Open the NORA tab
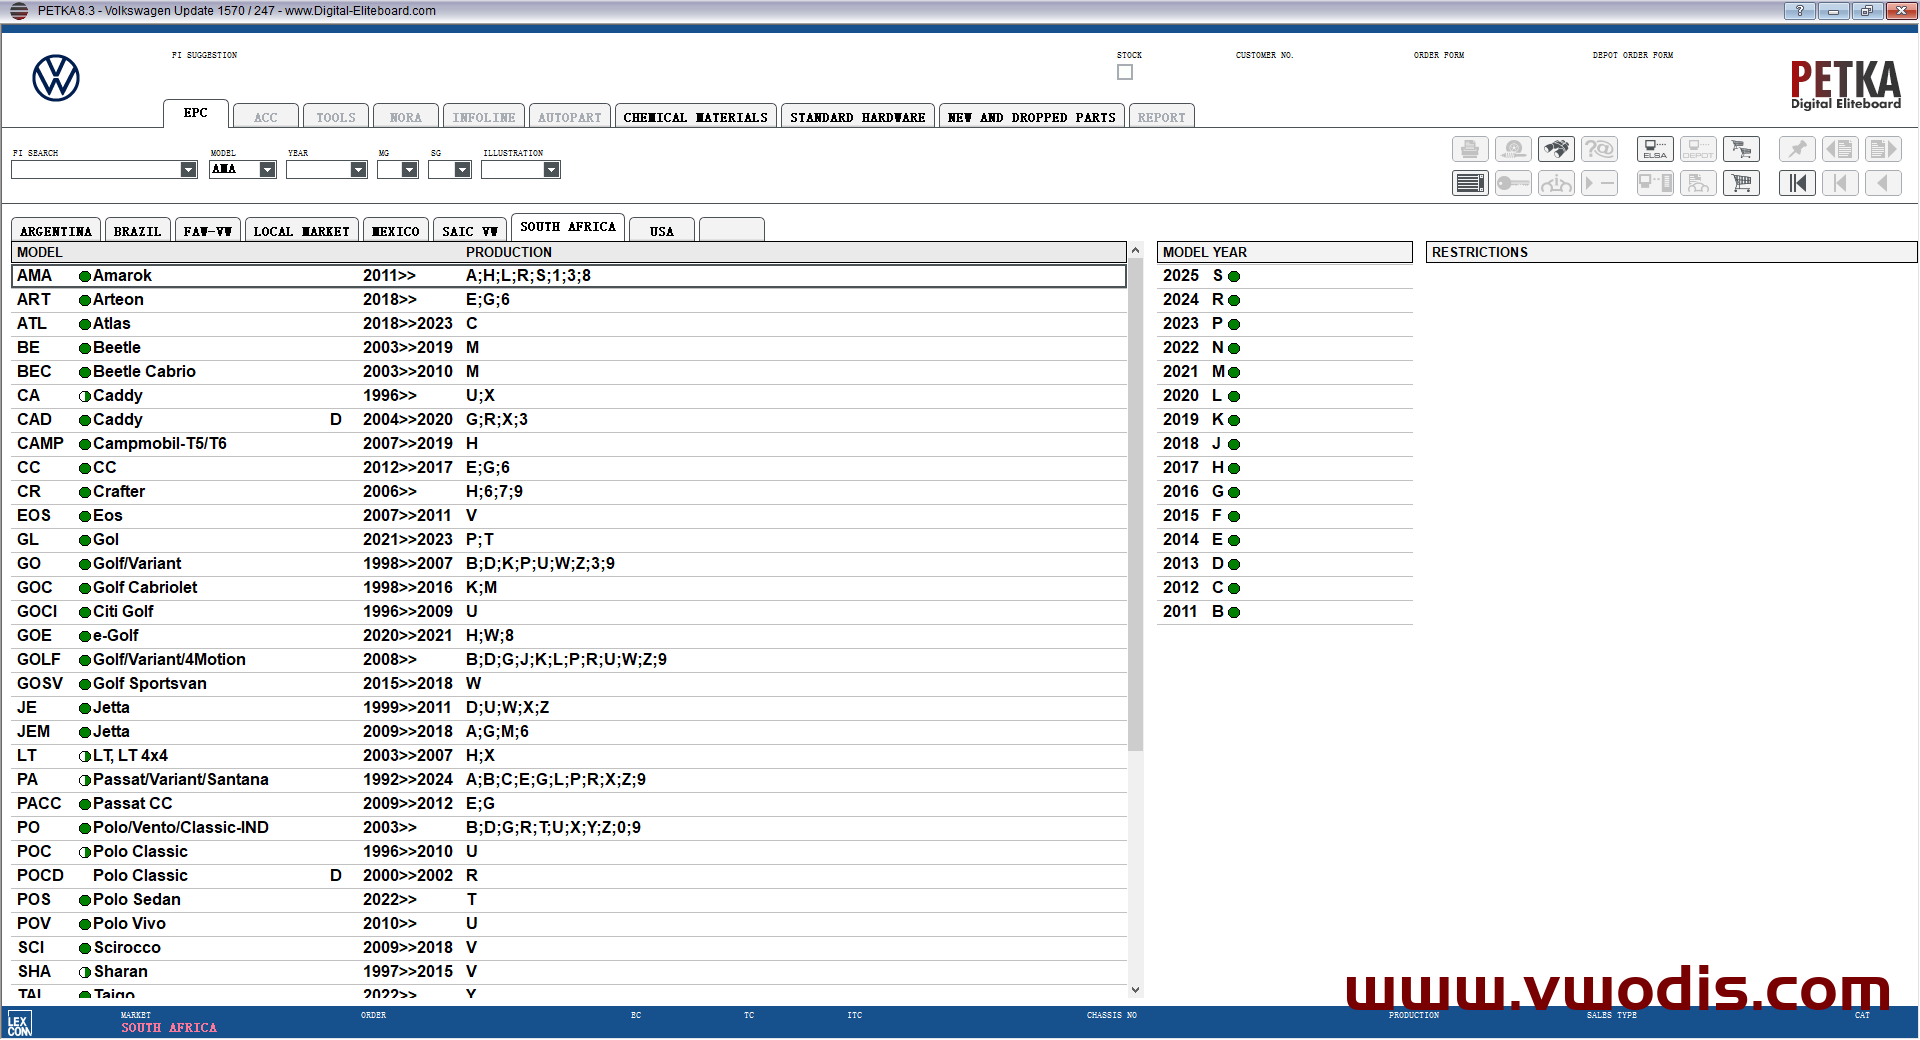Image resolution: width=1920 pixels, height=1040 pixels. point(406,117)
